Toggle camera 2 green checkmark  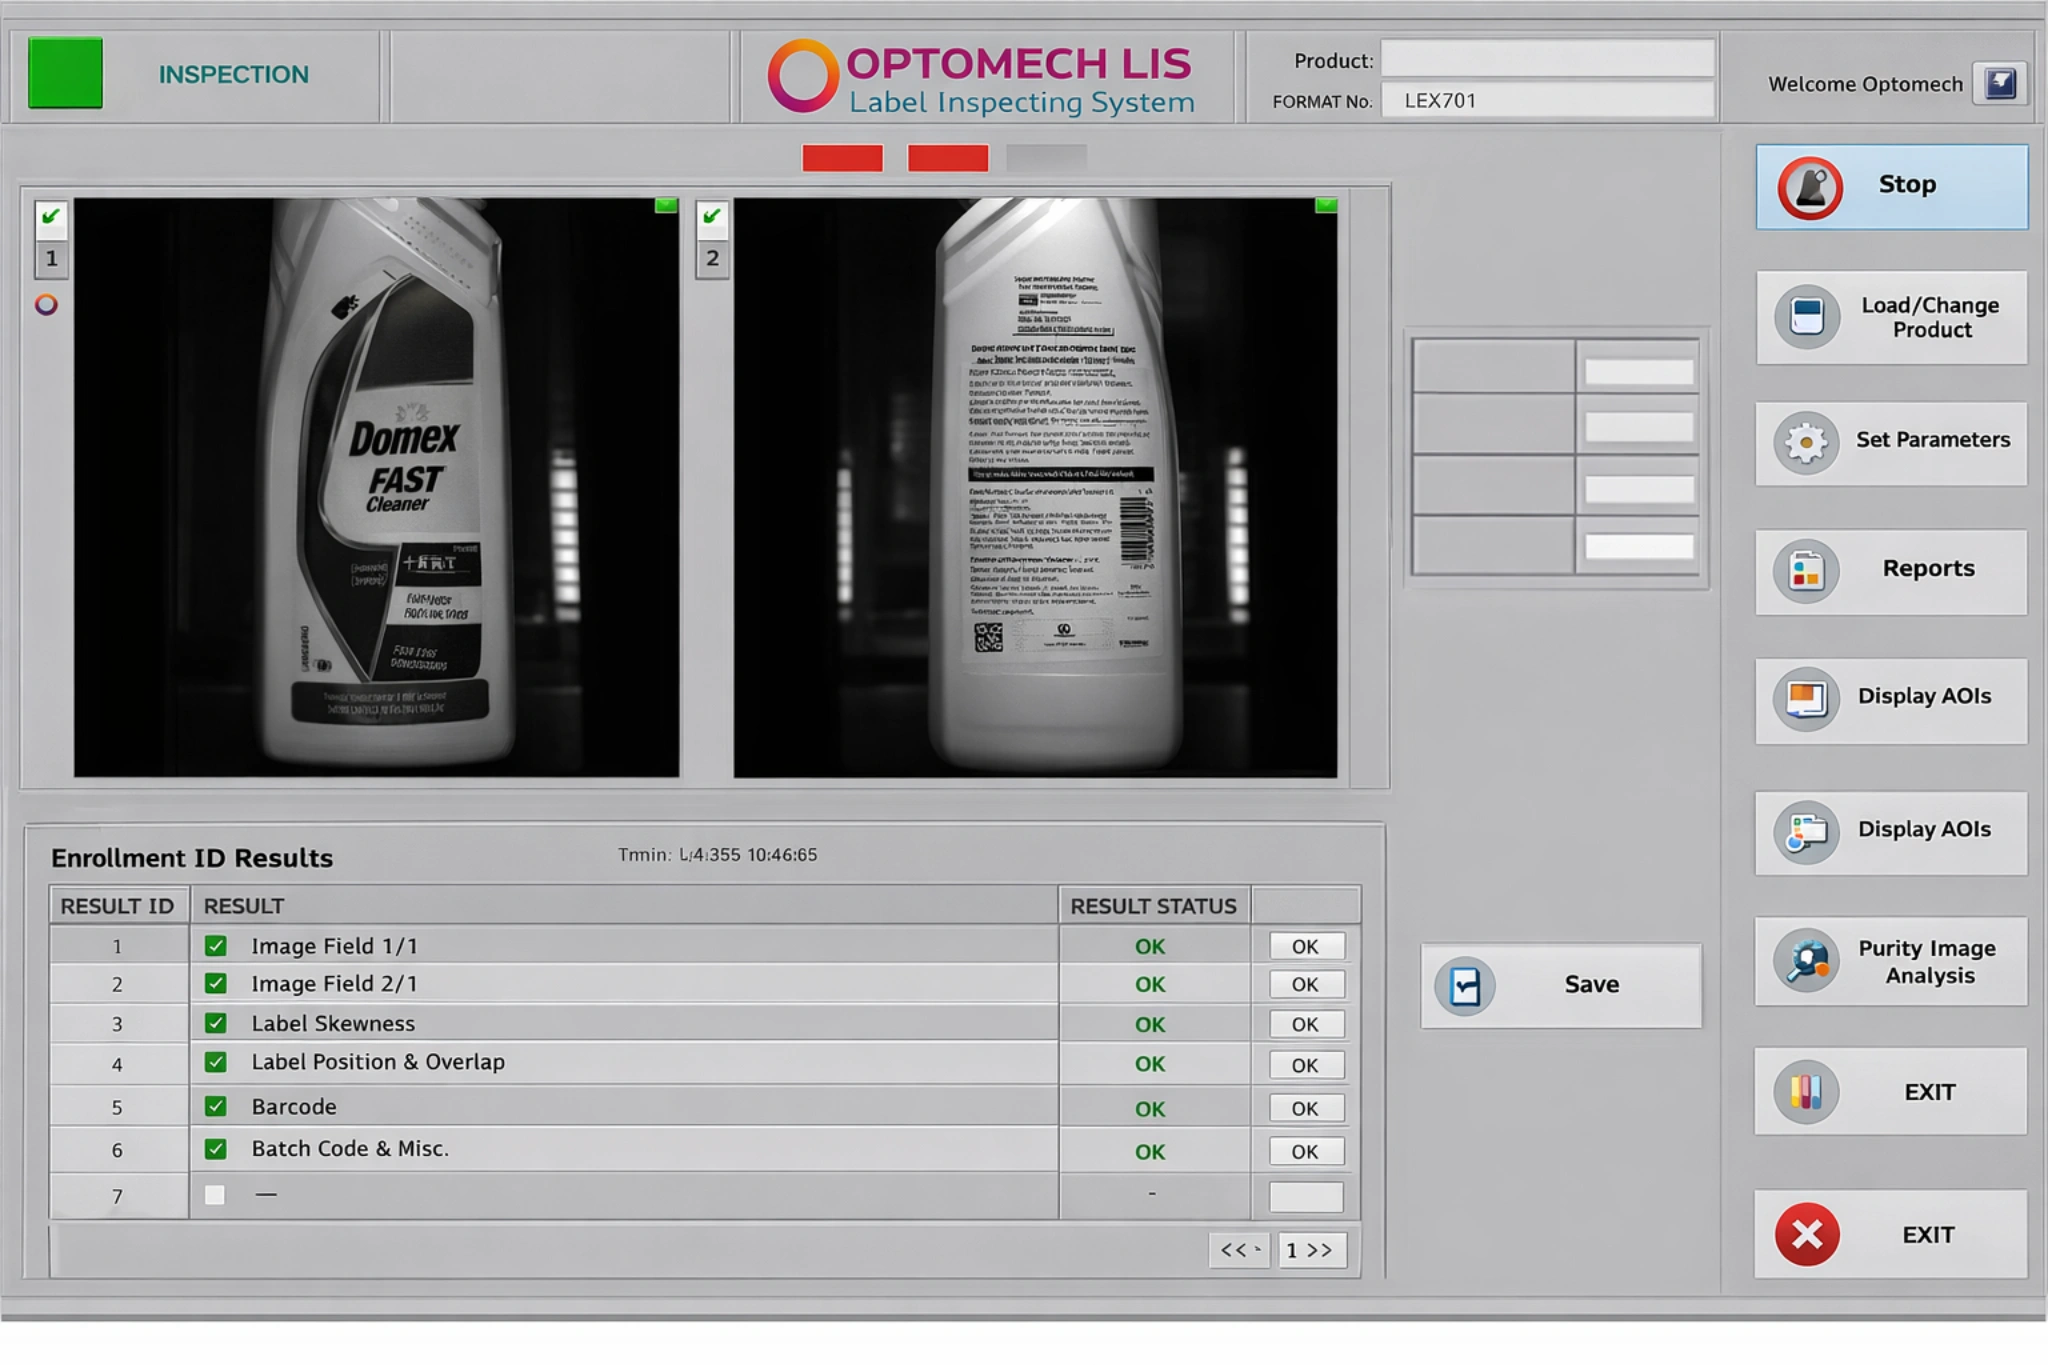pyautogui.click(x=711, y=216)
